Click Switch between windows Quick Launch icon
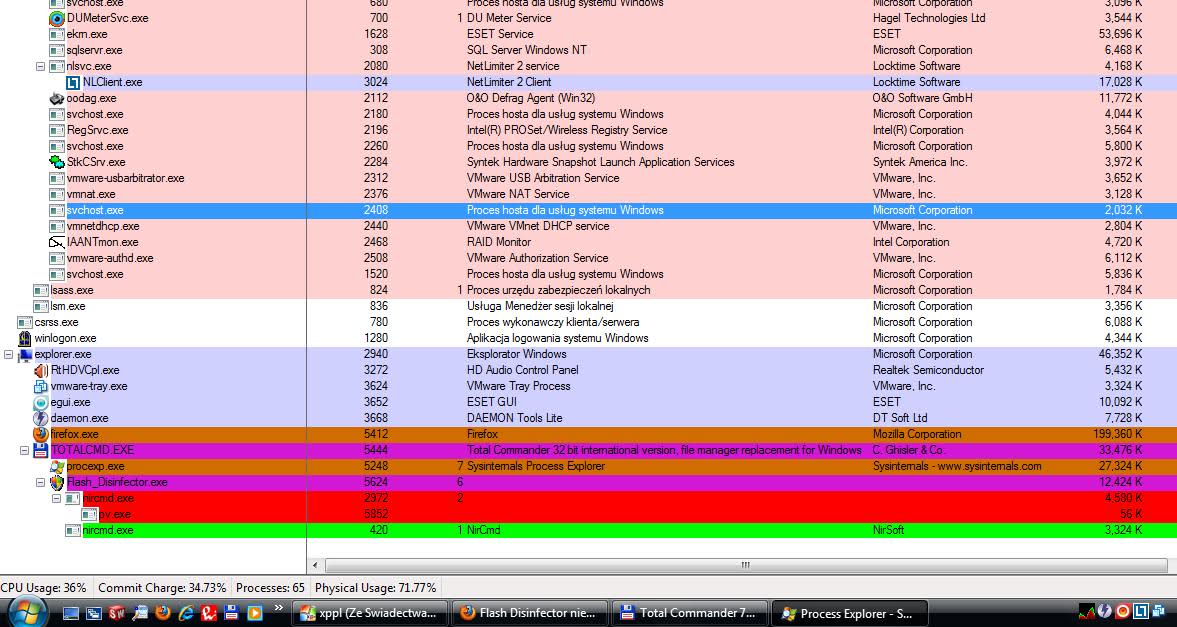 tap(94, 613)
